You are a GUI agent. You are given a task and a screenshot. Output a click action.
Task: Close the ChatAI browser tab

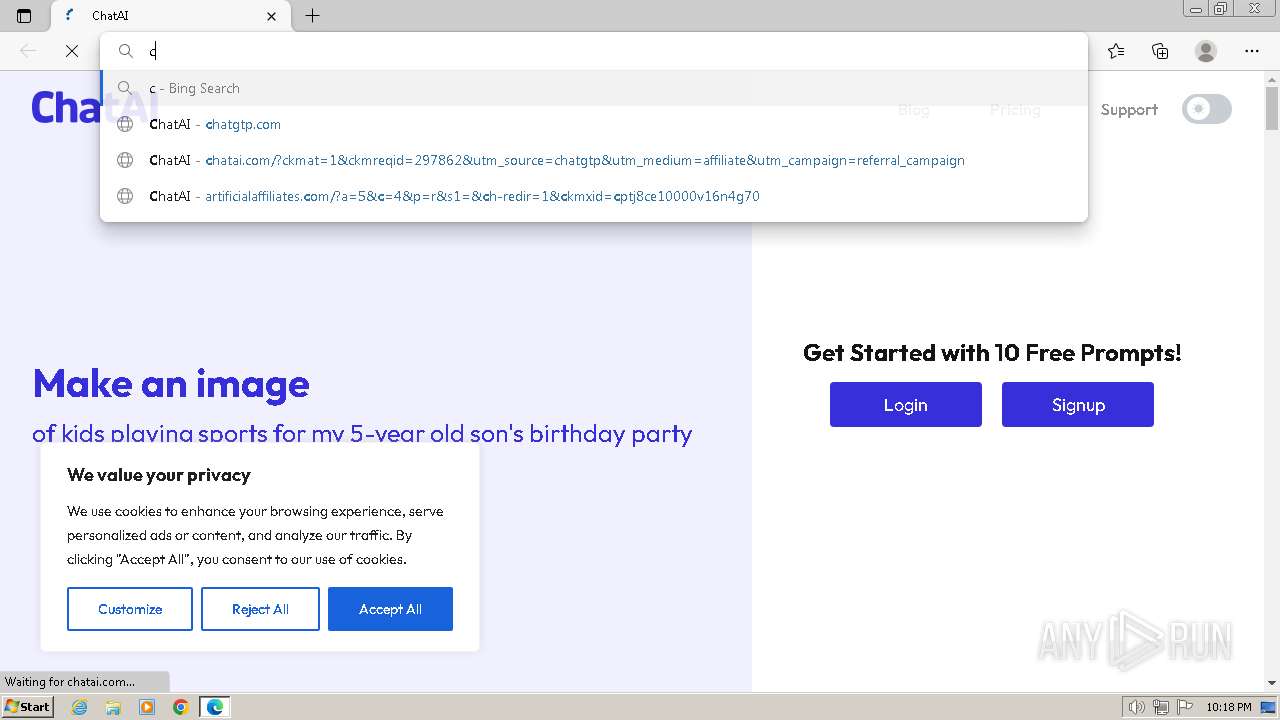point(272,16)
